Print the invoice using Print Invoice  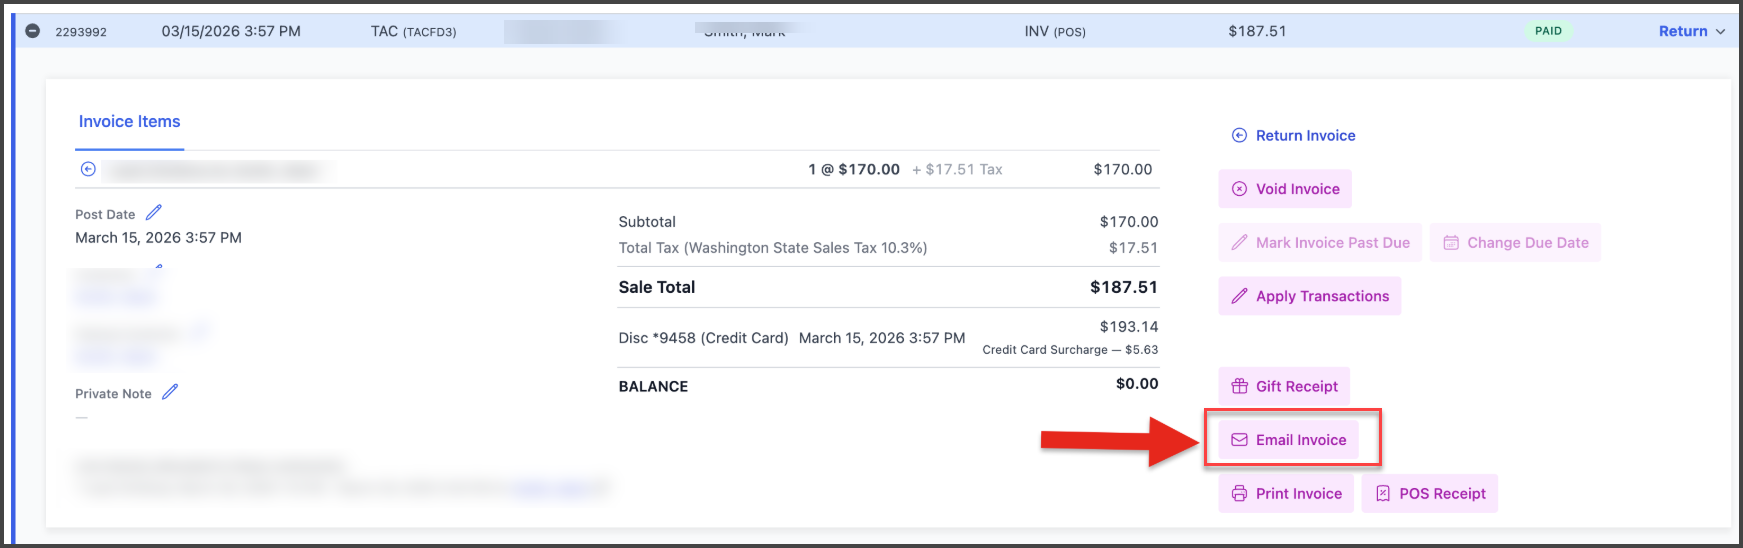point(1287,494)
